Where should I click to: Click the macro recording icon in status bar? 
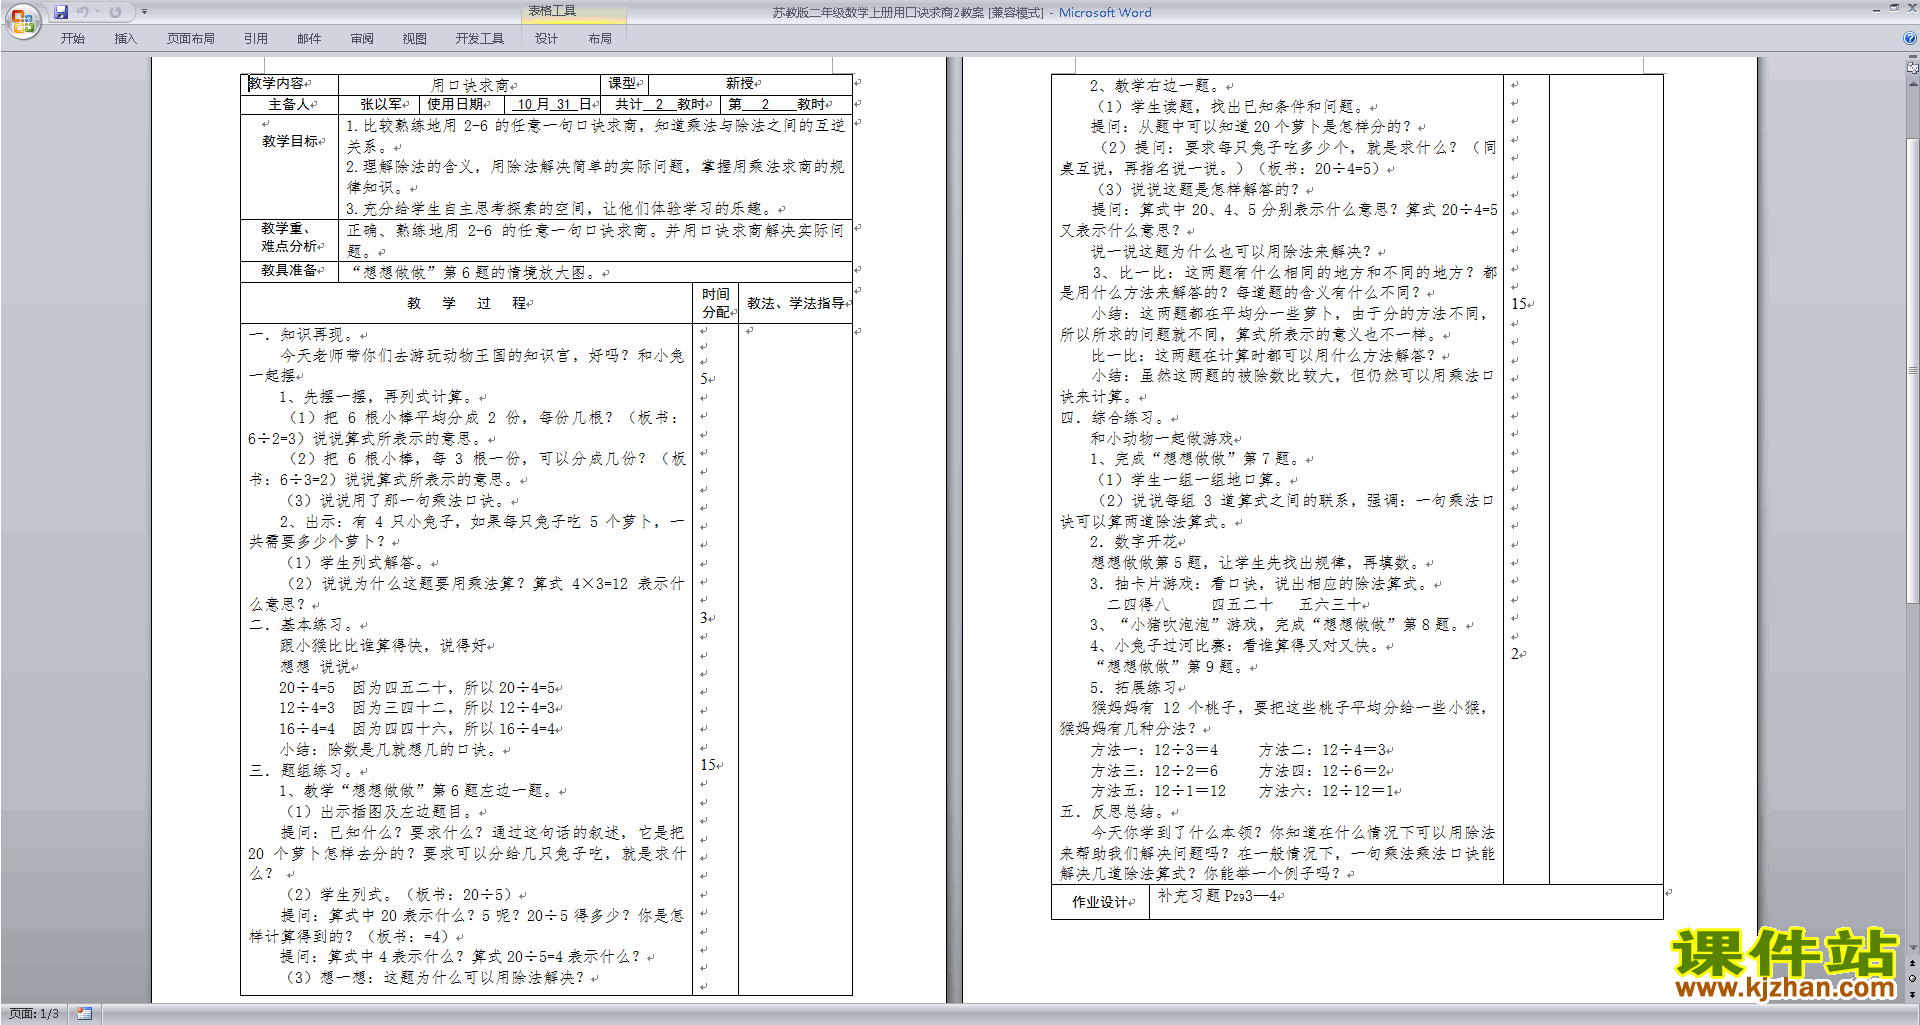click(85, 1014)
